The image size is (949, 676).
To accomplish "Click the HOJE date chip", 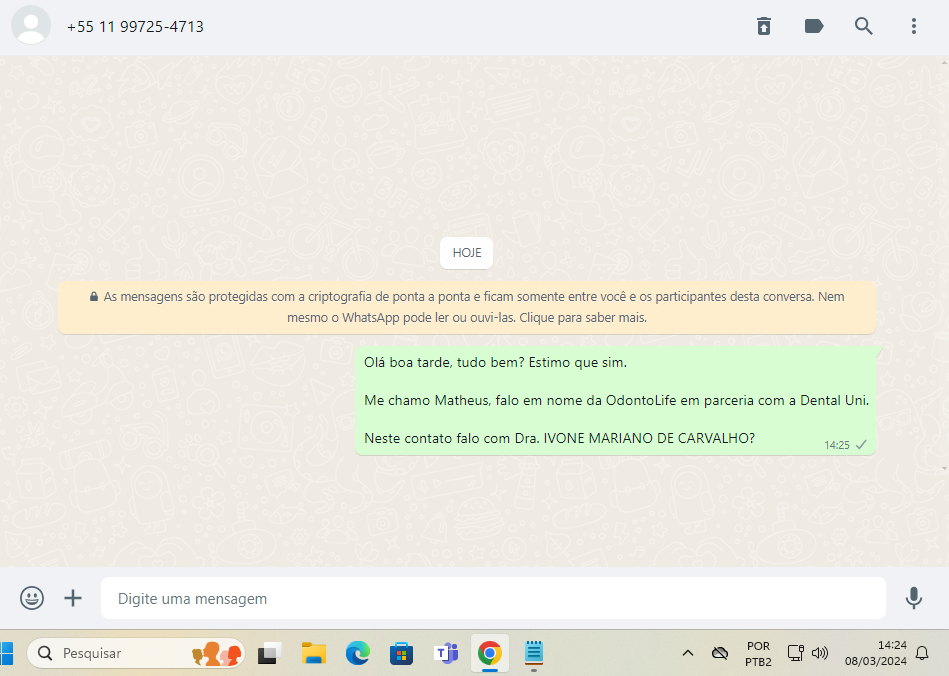I will tap(467, 253).
